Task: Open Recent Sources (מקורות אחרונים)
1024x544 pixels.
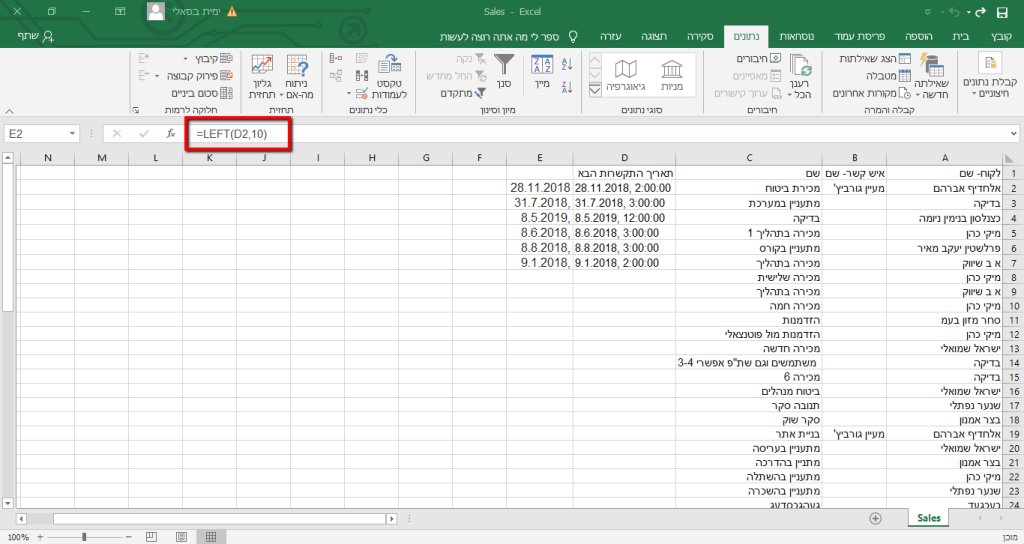Action: click(871, 93)
